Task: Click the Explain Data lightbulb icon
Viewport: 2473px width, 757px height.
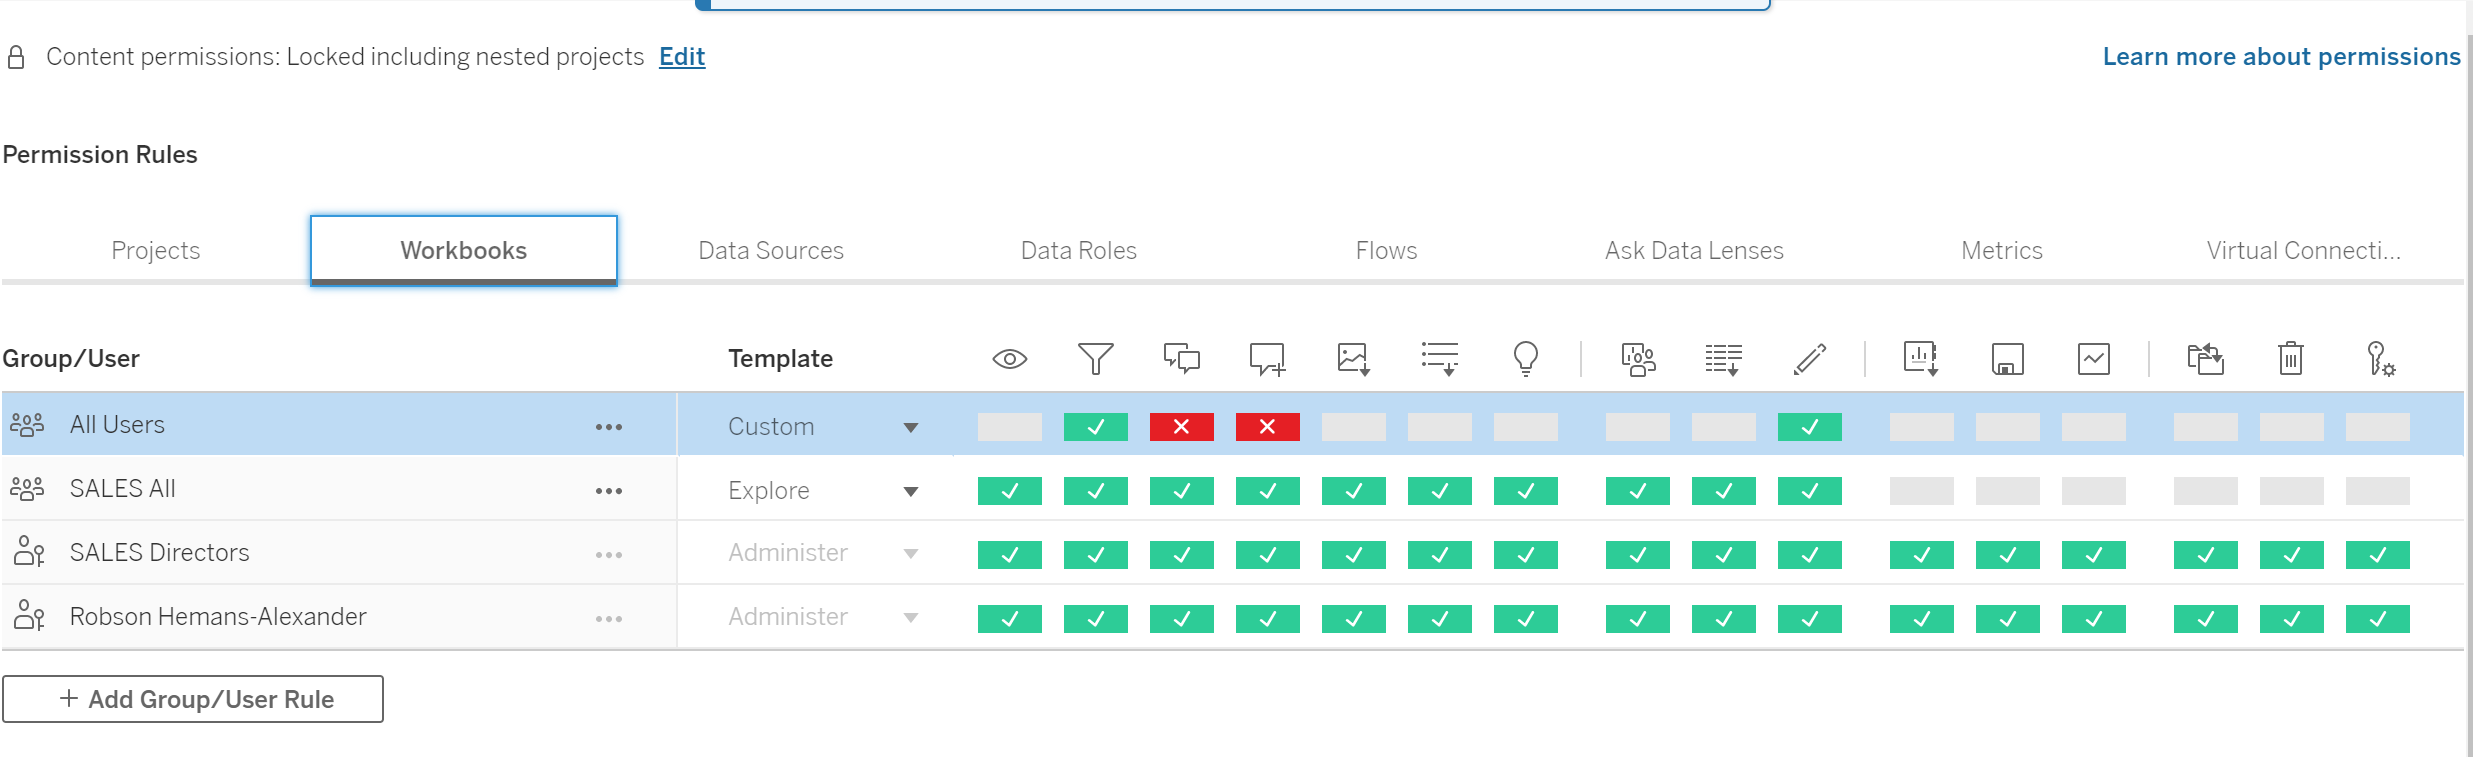Action: pyautogui.click(x=1525, y=359)
